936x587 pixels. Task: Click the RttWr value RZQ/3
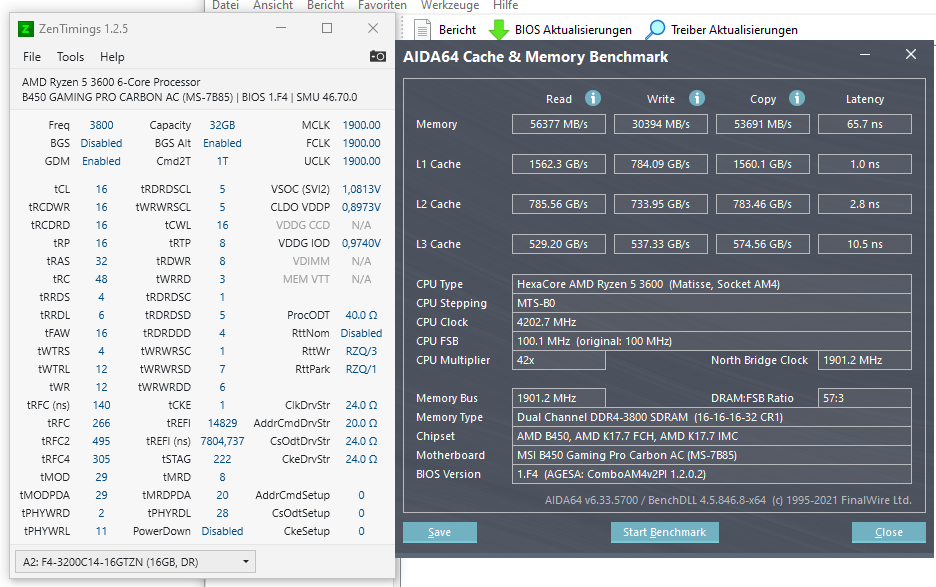361,351
